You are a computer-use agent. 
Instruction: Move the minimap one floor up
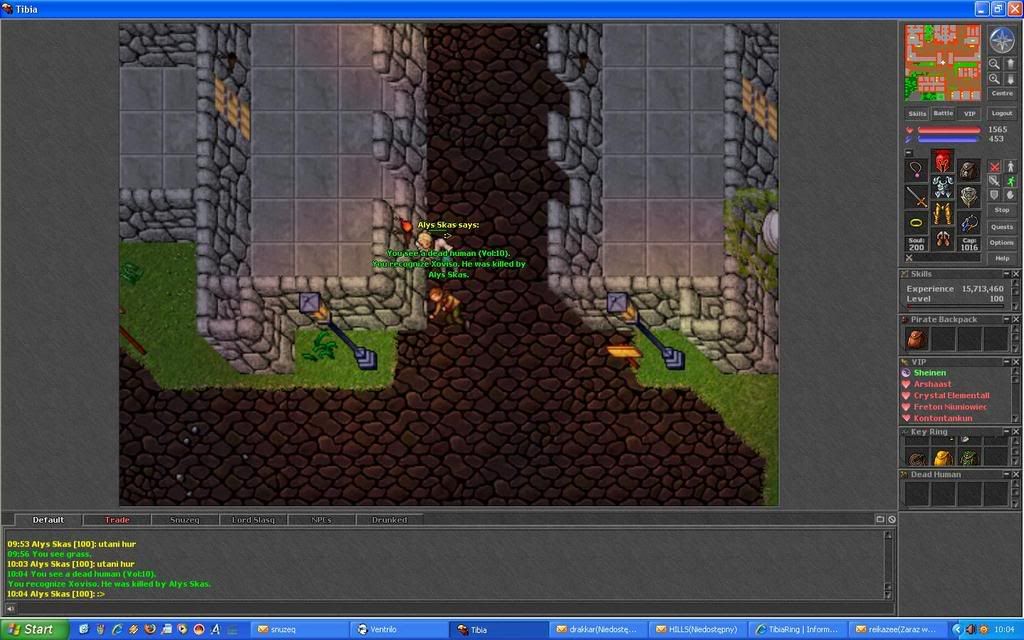(1010, 64)
